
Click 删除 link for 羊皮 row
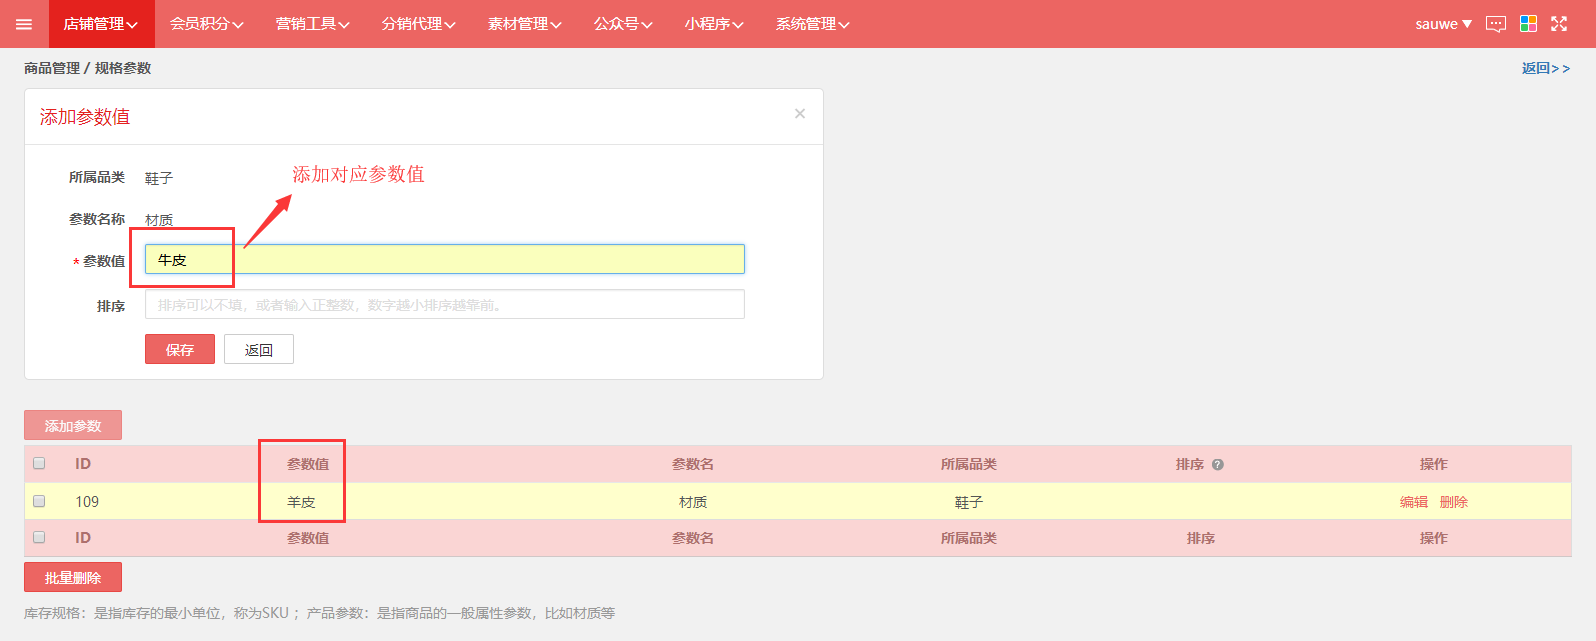pos(1454,502)
